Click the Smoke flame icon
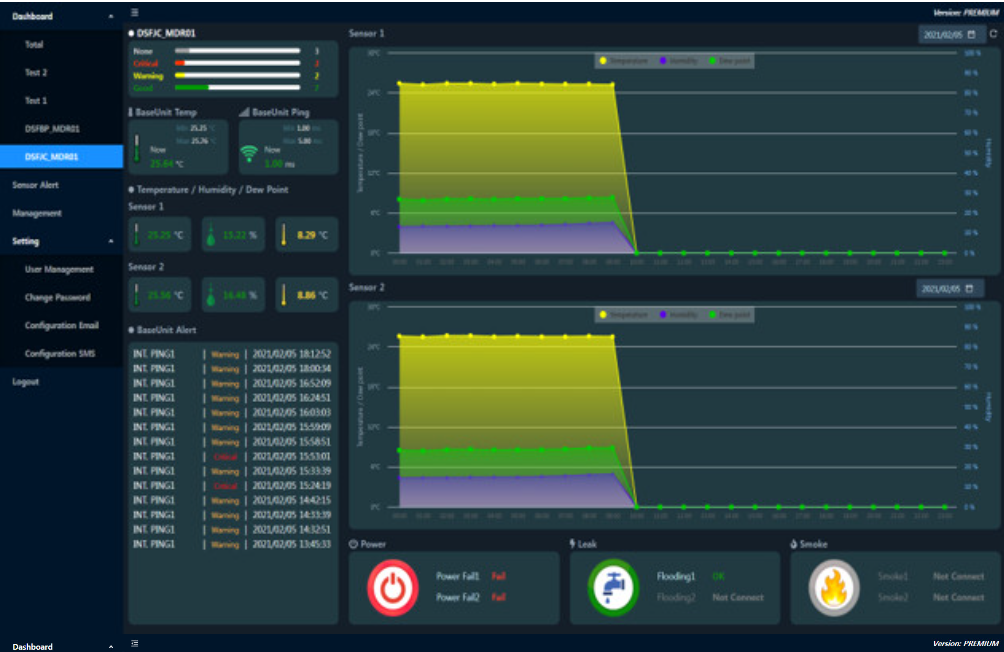1004x652 pixels. click(x=834, y=586)
